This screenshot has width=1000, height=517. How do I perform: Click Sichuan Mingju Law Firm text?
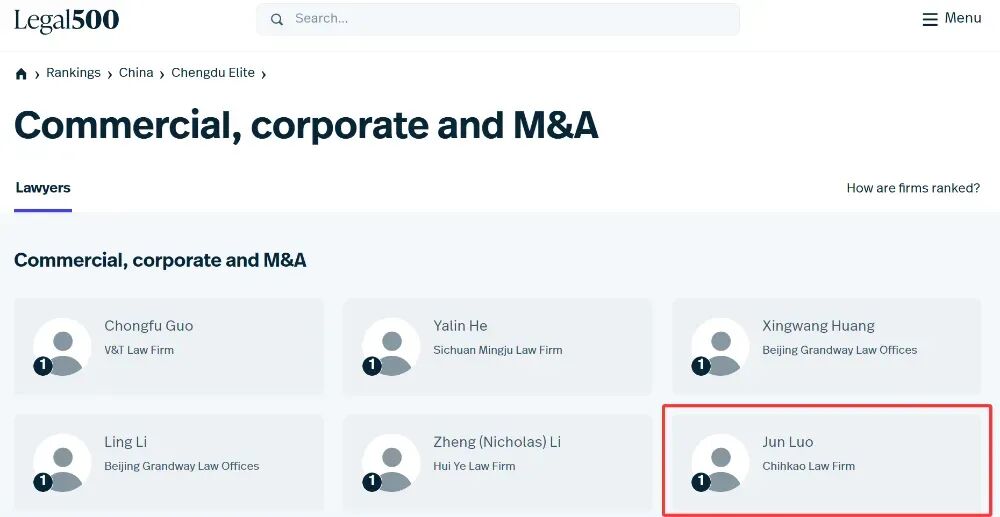coord(498,350)
